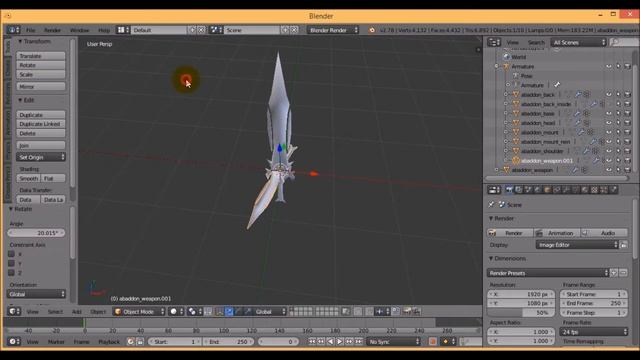This screenshot has width=640, height=360.
Task: Click the auto keyframe record button
Action: coord(433,342)
